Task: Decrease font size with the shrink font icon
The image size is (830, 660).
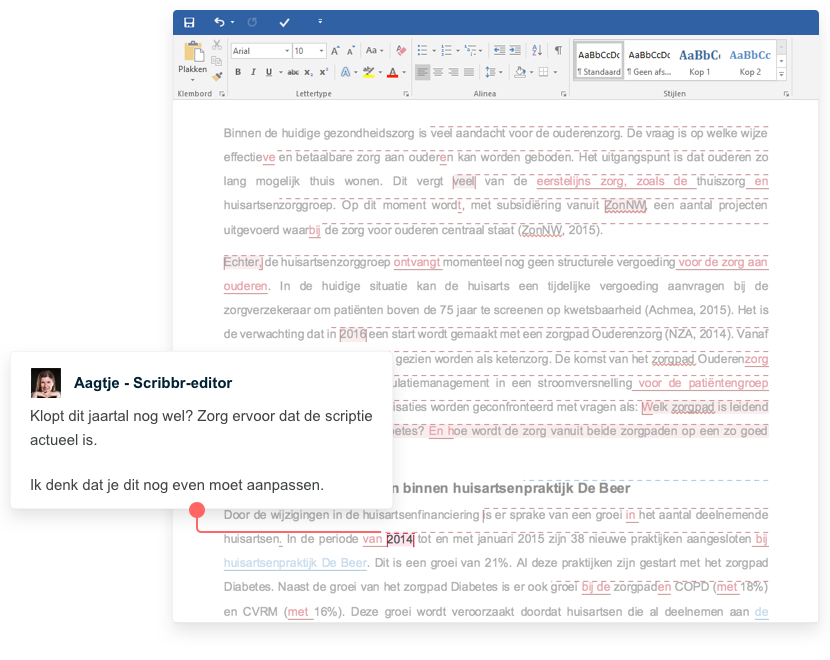Action: [350, 51]
